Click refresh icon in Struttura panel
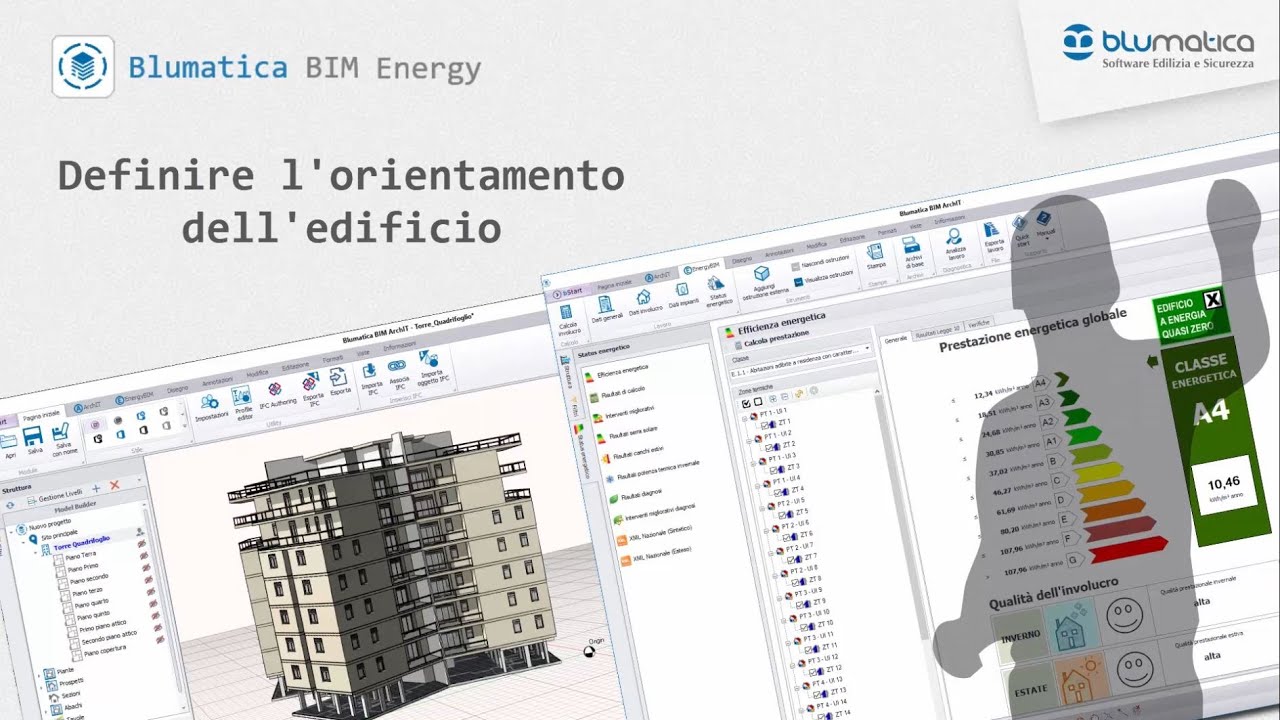The image size is (1280, 720). 9,506
